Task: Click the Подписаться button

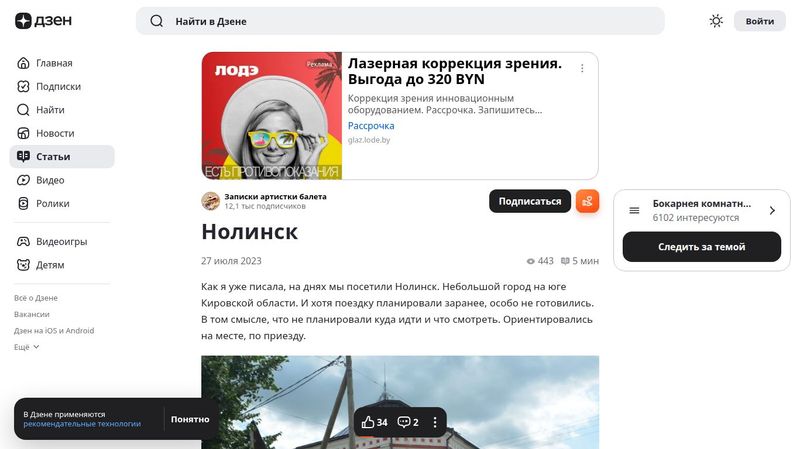Action: pyautogui.click(x=530, y=201)
